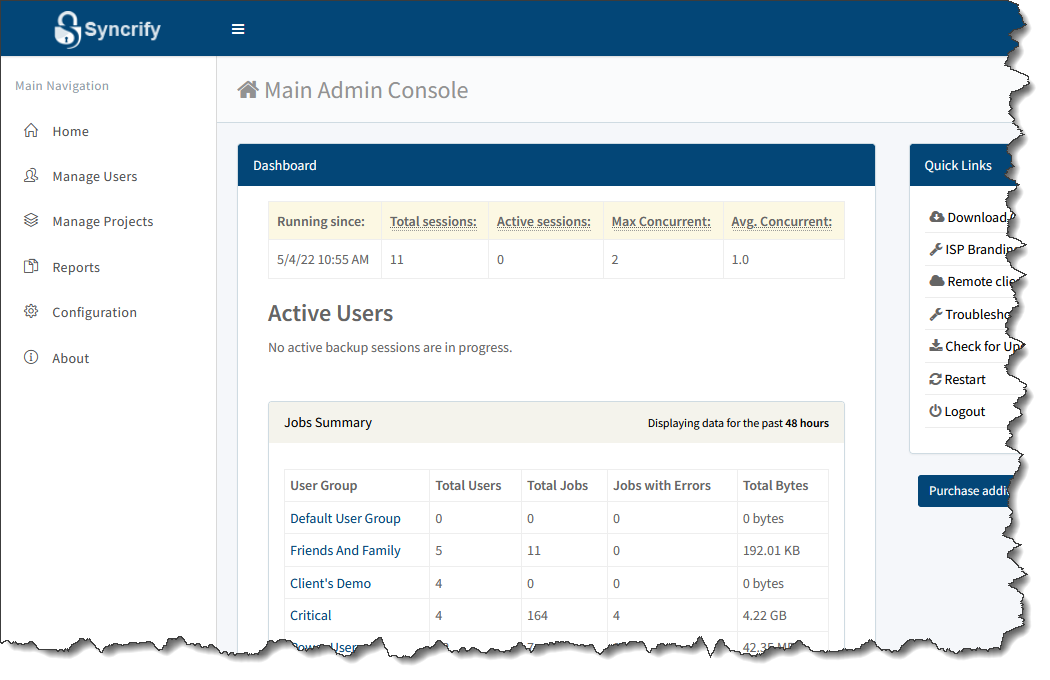
Task: Open the About page
Action: coord(70,358)
